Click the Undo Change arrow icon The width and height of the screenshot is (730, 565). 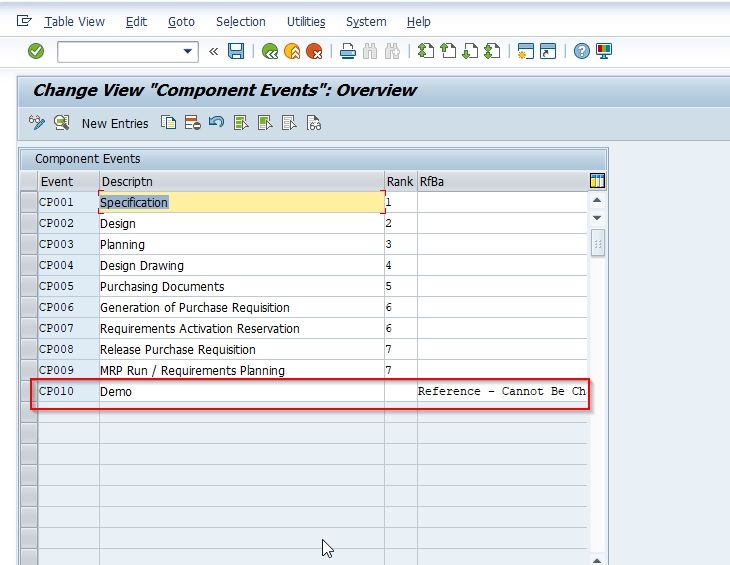[x=216, y=123]
